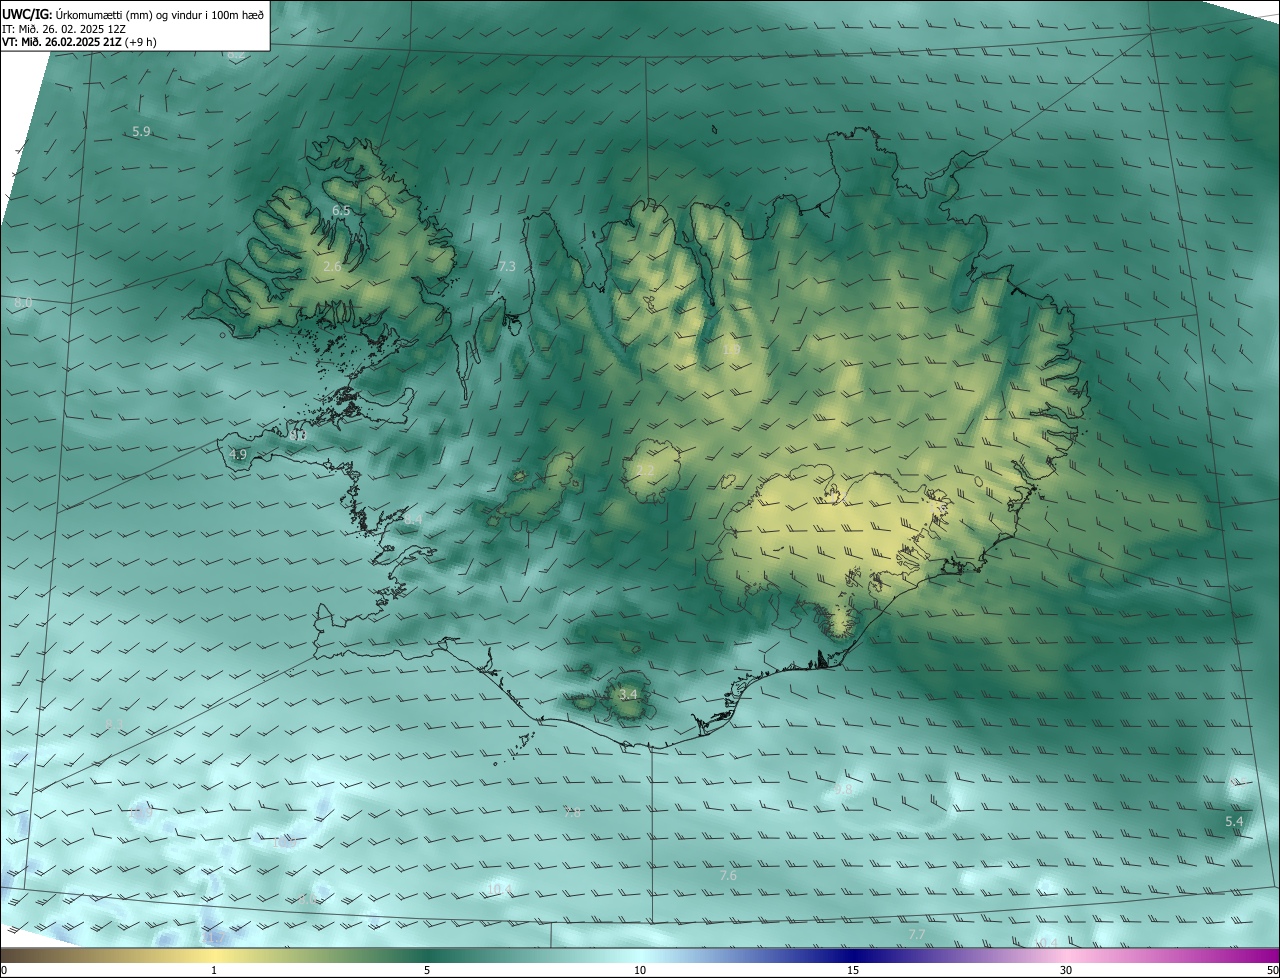Click the map title 'UWC/IG: Úrkomumætti (mm) og vindur'
The height and width of the screenshot is (978, 1280).
tap(134, 14)
